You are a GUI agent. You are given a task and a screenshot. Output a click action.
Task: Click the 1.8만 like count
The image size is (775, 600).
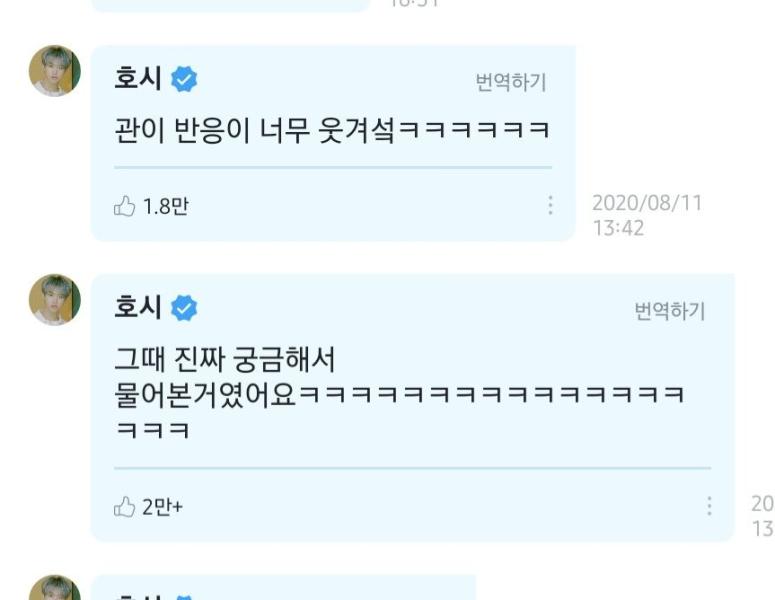166,206
